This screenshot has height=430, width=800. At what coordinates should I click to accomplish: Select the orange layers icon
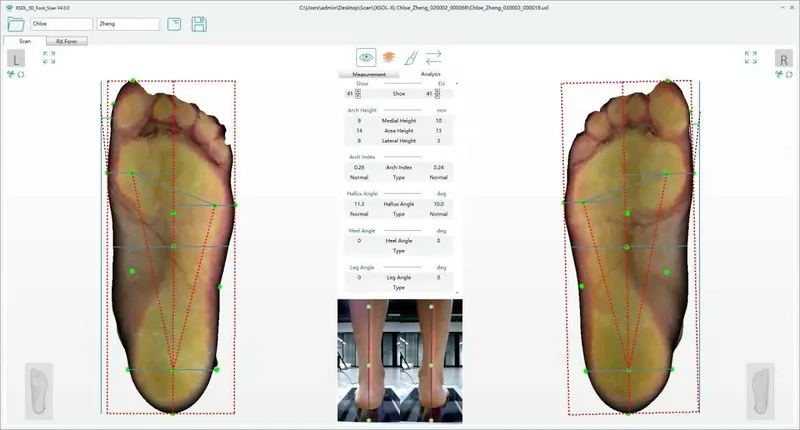click(389, 57)
